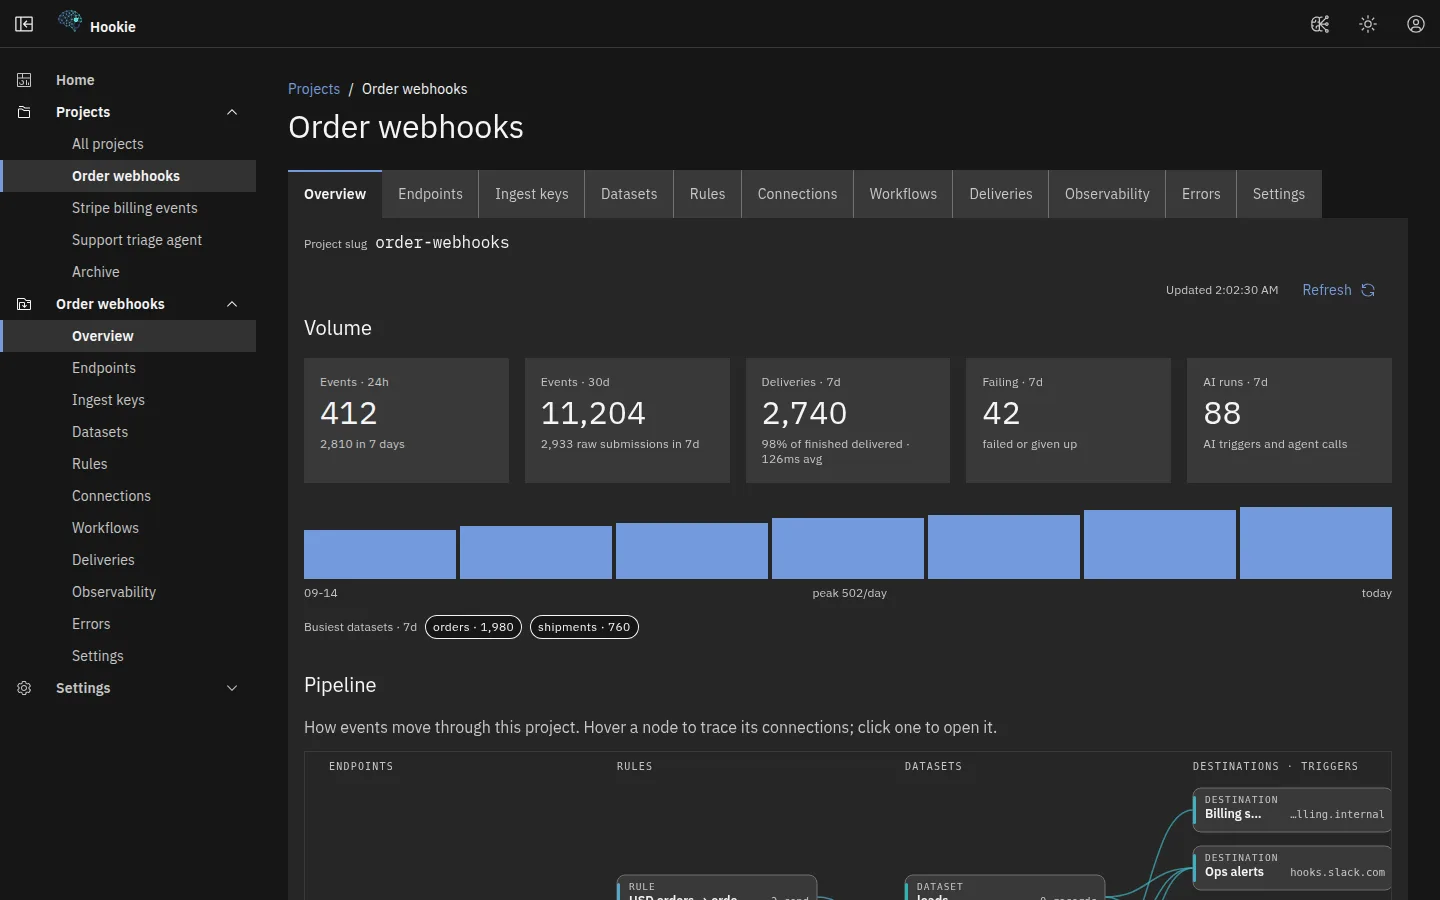The height and width of the screenshot is (900, 1440).
Task: Click the order-webhooks project slug text
Action: pyautogui.click(x=442, y=243)
